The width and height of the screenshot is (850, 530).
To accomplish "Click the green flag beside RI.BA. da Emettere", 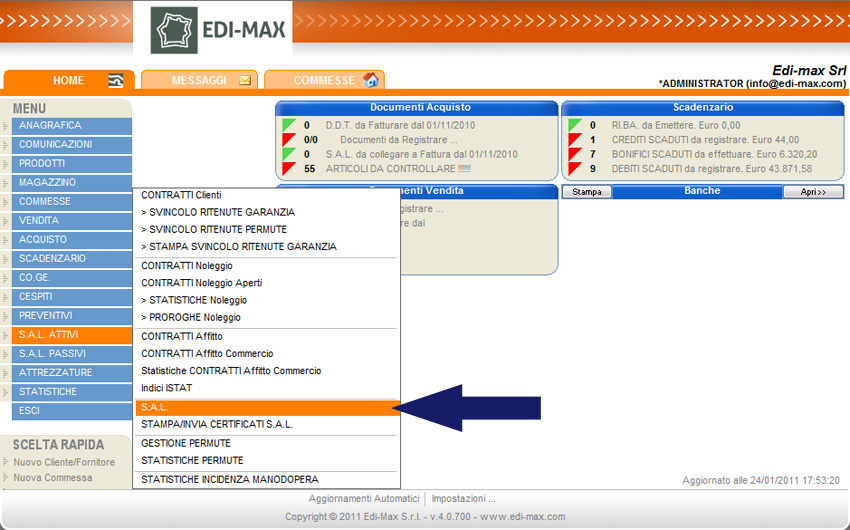I will tap(575, 125).
